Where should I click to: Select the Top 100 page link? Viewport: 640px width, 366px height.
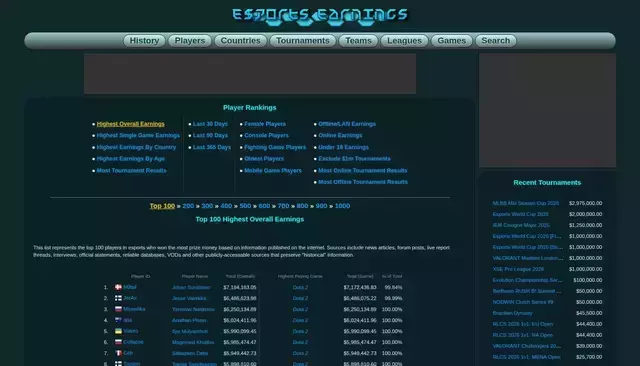[x=162, y=206]
